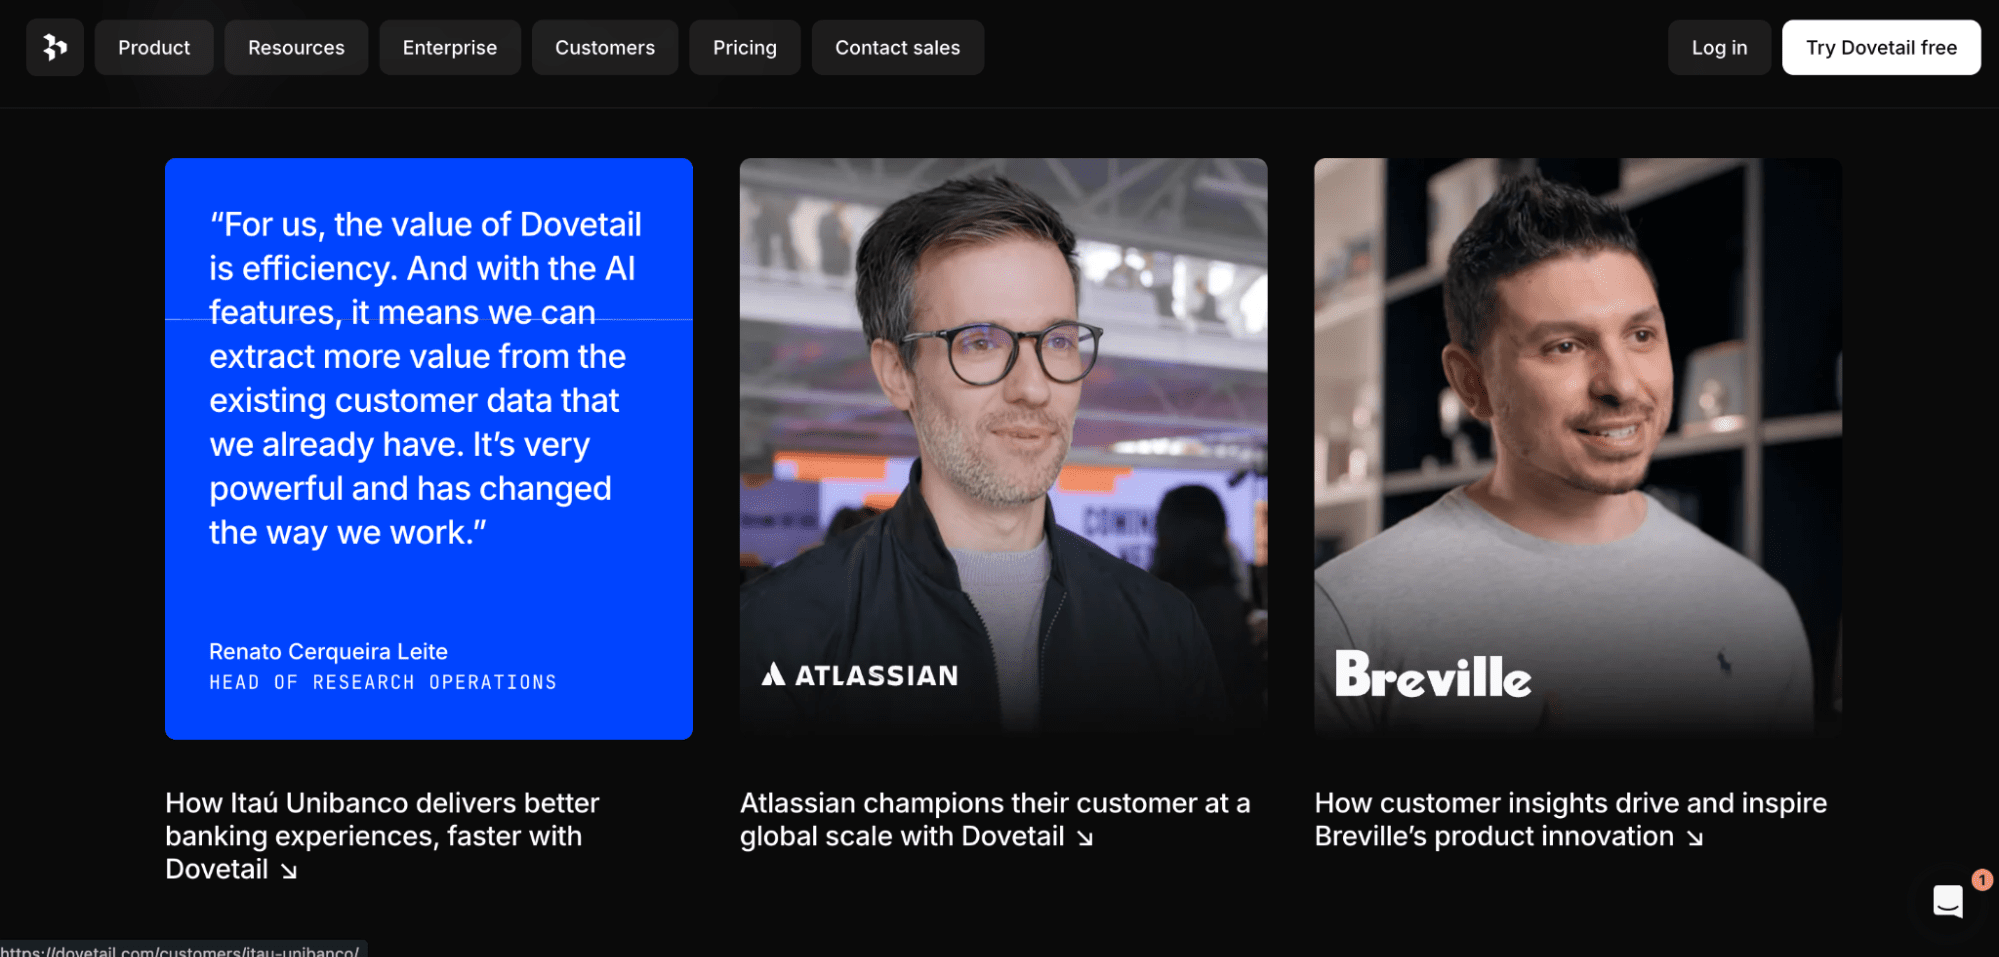Click the quote text about Dovetail efficiency

[425, 378]
